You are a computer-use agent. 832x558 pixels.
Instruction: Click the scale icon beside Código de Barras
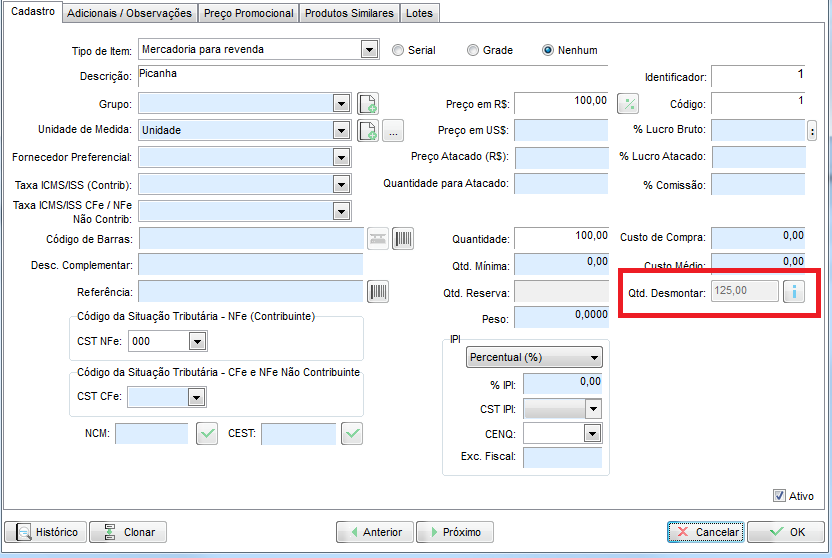378,238
